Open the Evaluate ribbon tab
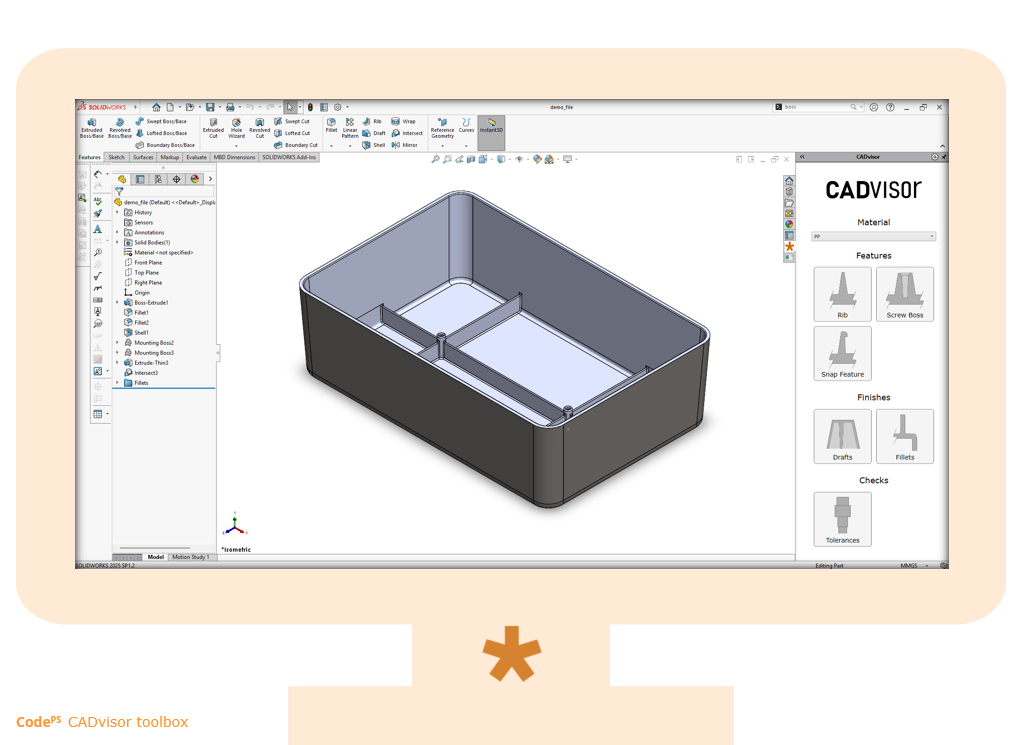1017x745 pixels. [x=197, y=157]
